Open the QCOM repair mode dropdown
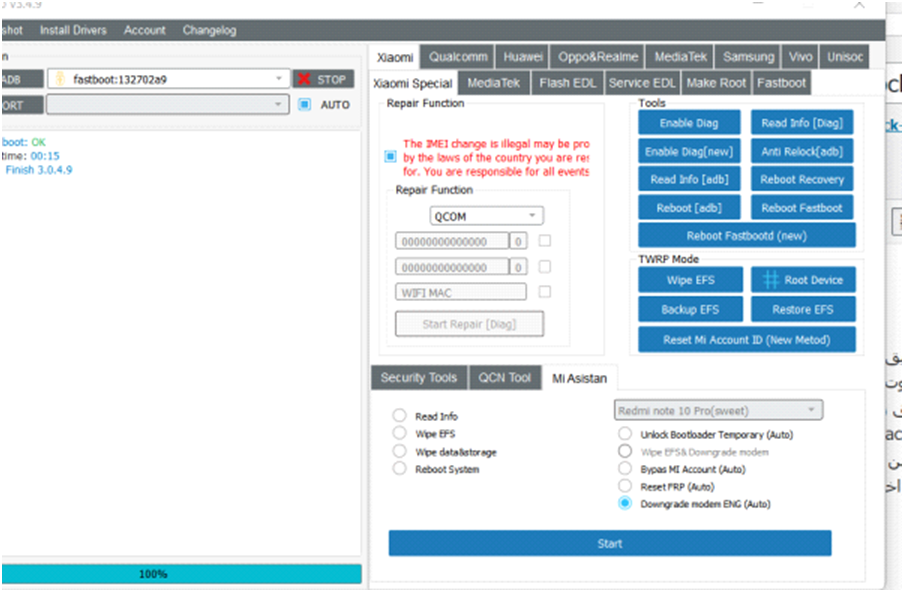This screenshot has height=592, width=904. (487, 216)
